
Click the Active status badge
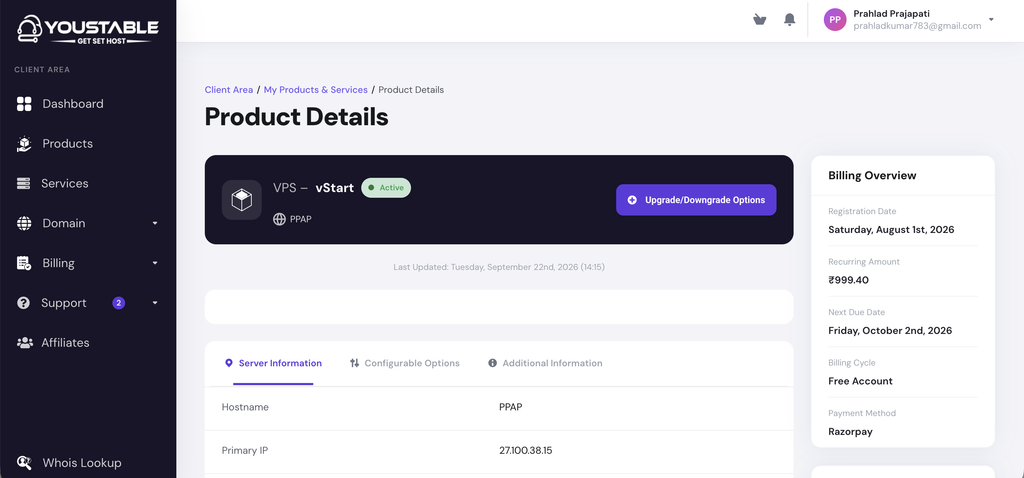point(386,188)
